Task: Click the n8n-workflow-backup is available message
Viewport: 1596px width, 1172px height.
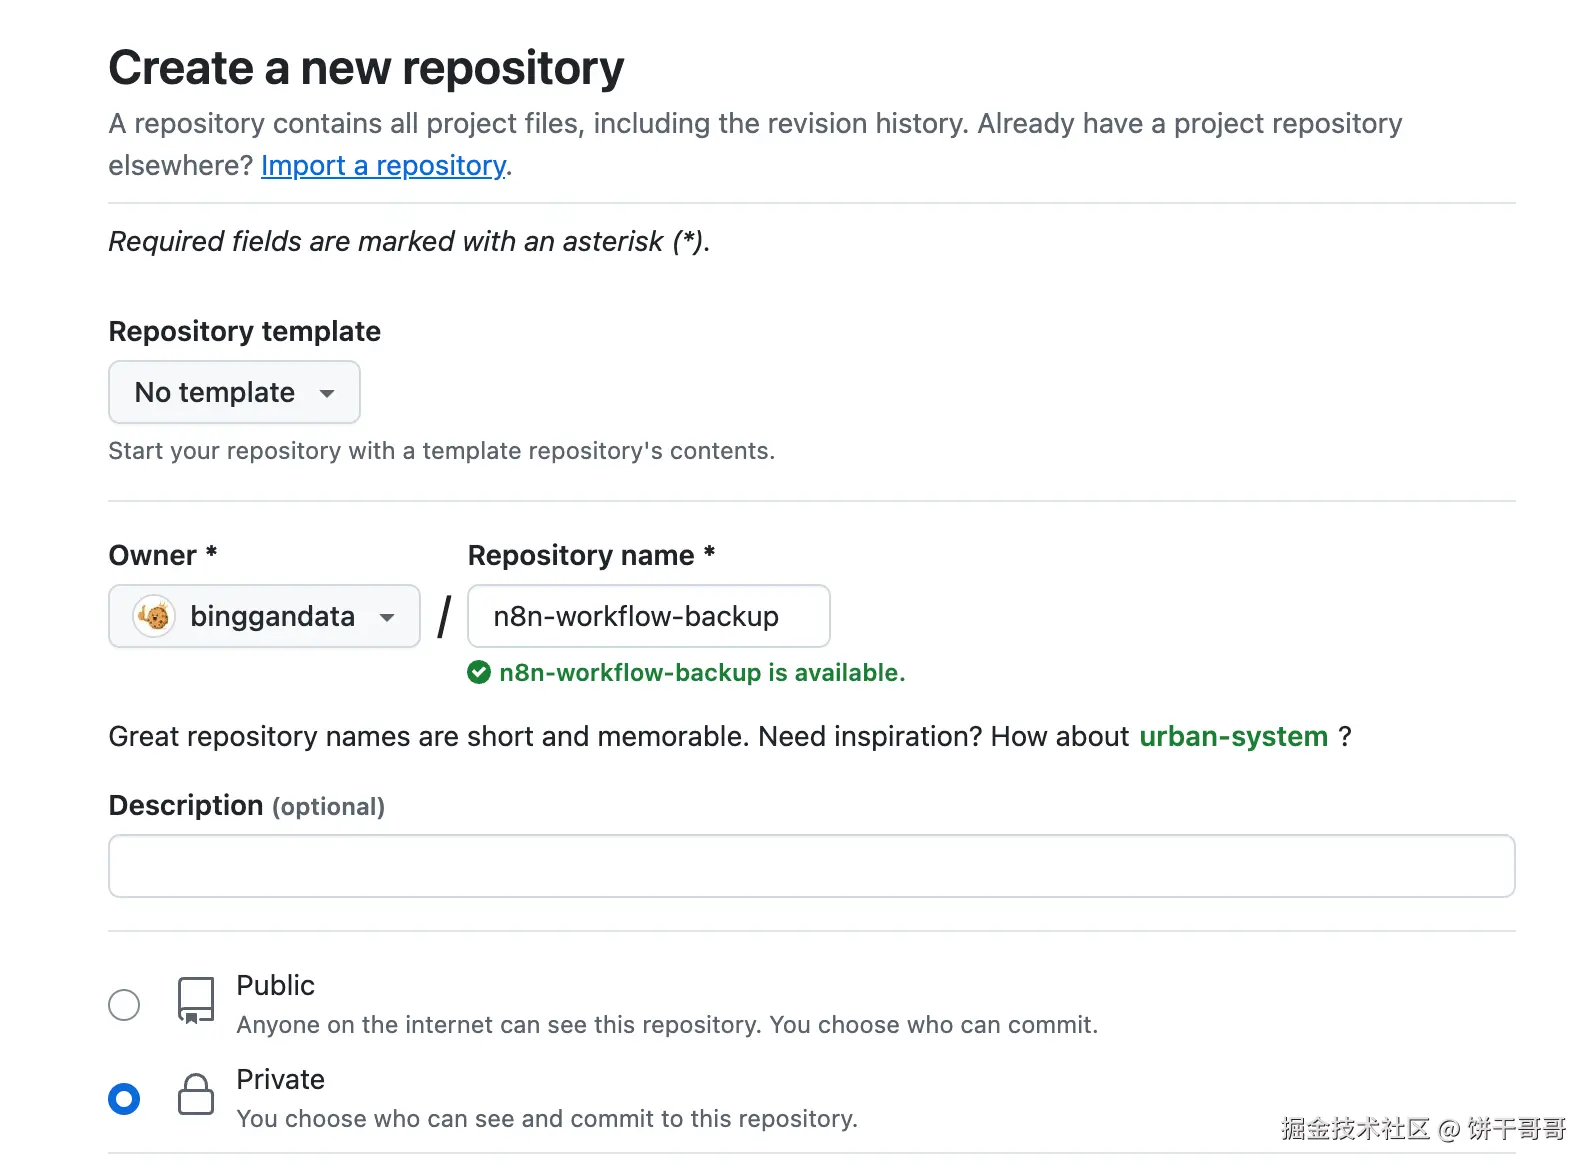Action: pyautogui.click(x=702, y=673)
